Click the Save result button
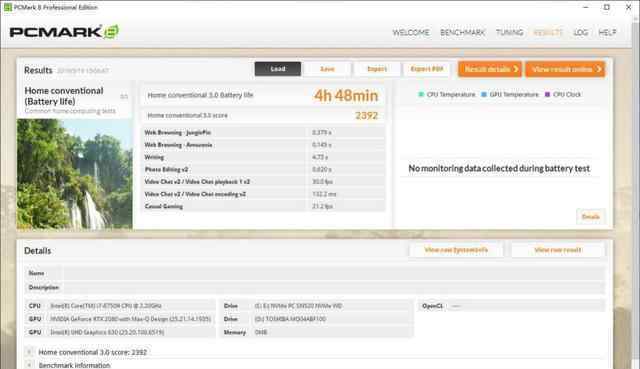The image size is (640, 369). coord(327,69)
